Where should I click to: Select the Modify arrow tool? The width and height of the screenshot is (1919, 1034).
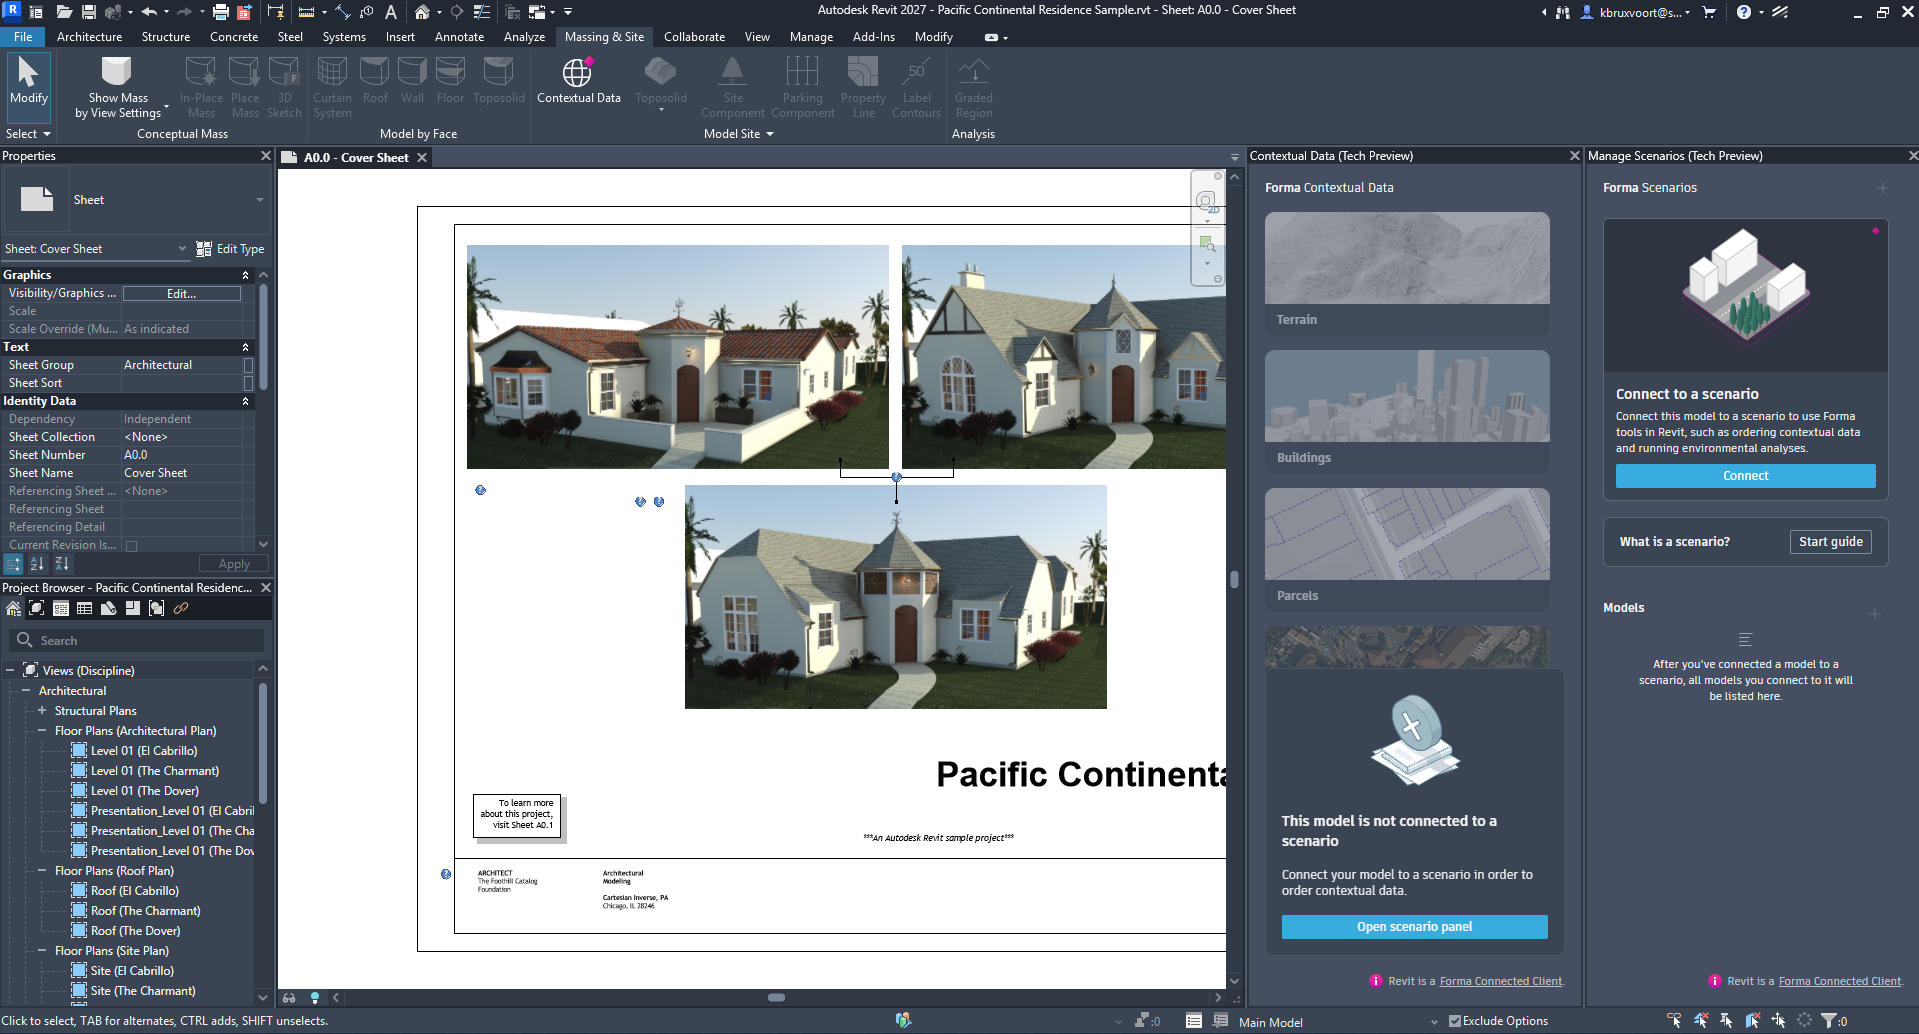pyautogui.click(x=28, y=73)
